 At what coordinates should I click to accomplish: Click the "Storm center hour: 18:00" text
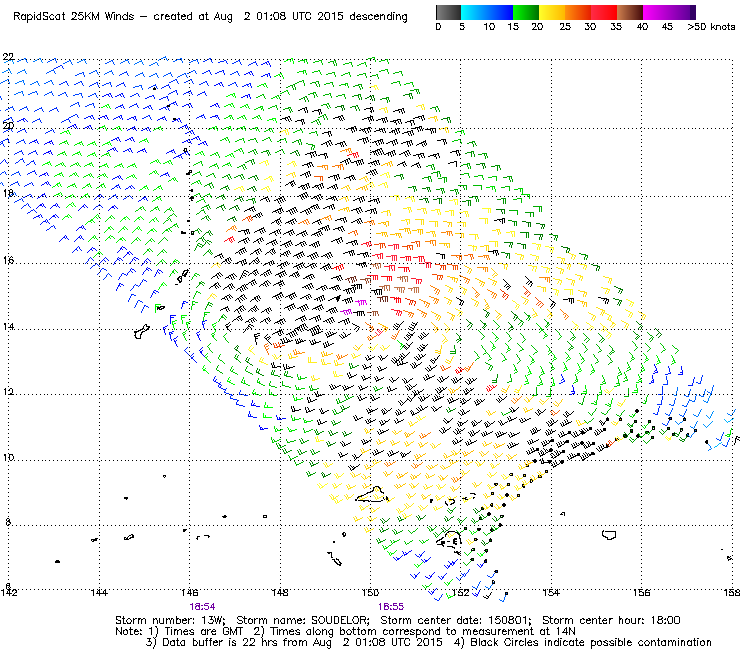611,620
